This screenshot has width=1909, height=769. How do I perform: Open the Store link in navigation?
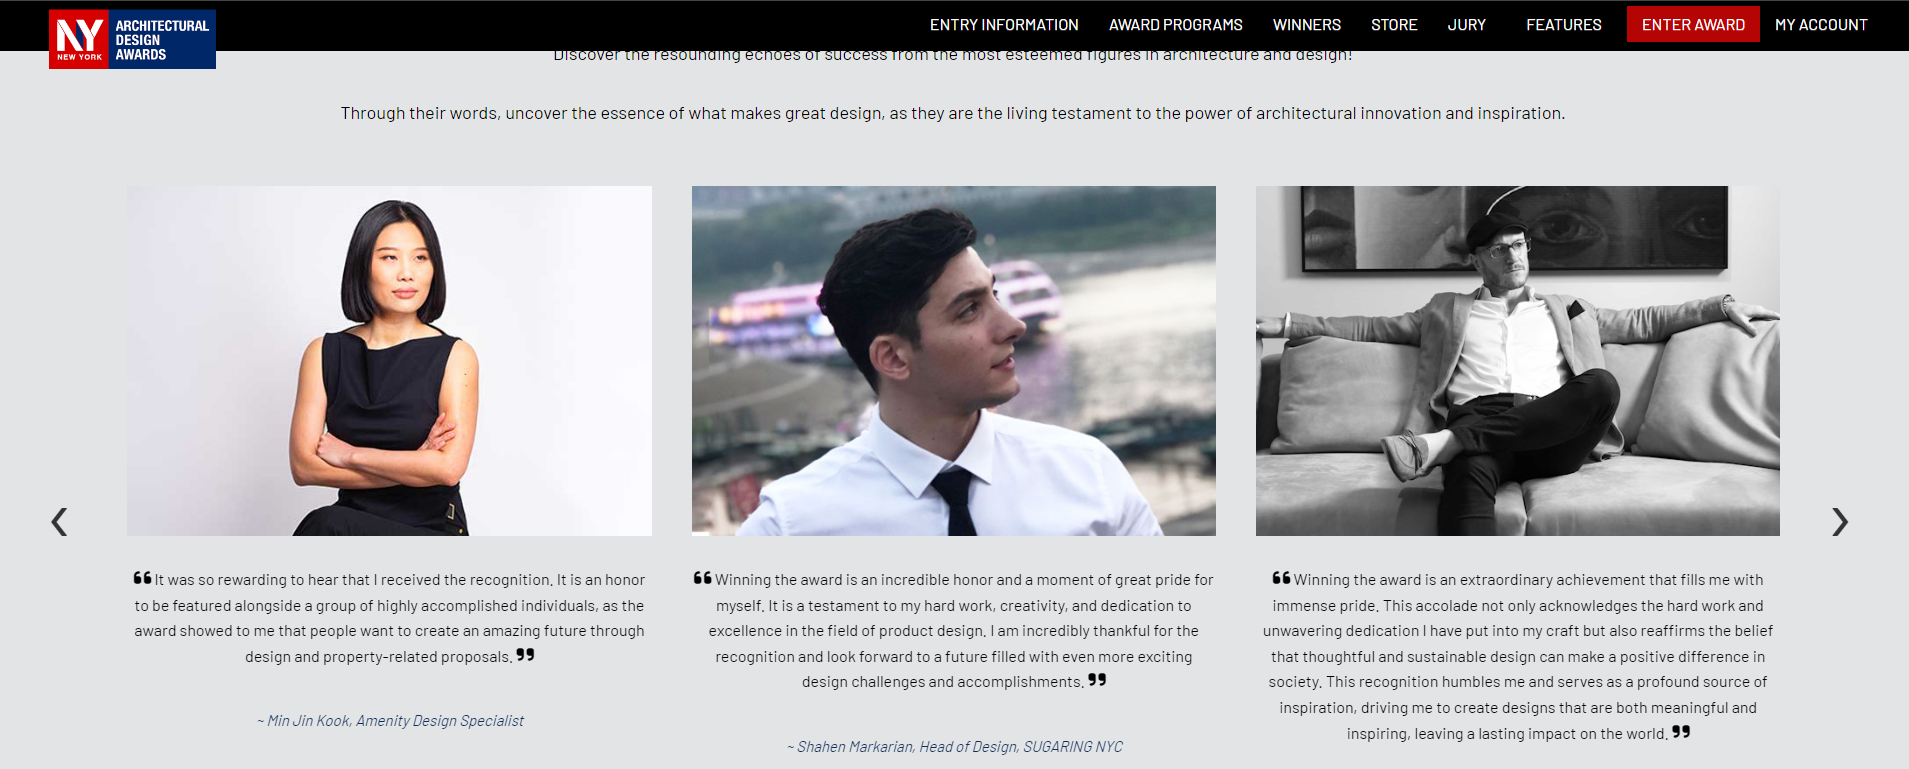click(x=1394, y=25)
